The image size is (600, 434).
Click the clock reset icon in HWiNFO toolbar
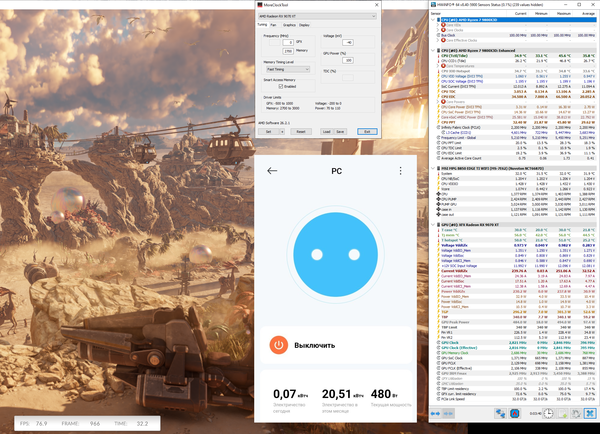(548, 413)
